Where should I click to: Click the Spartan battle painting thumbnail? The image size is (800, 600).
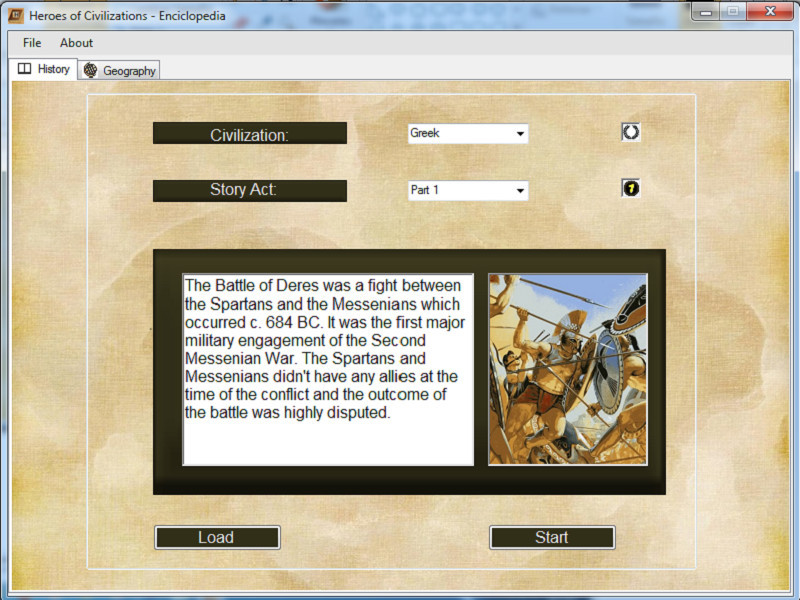tap(565, 368)
